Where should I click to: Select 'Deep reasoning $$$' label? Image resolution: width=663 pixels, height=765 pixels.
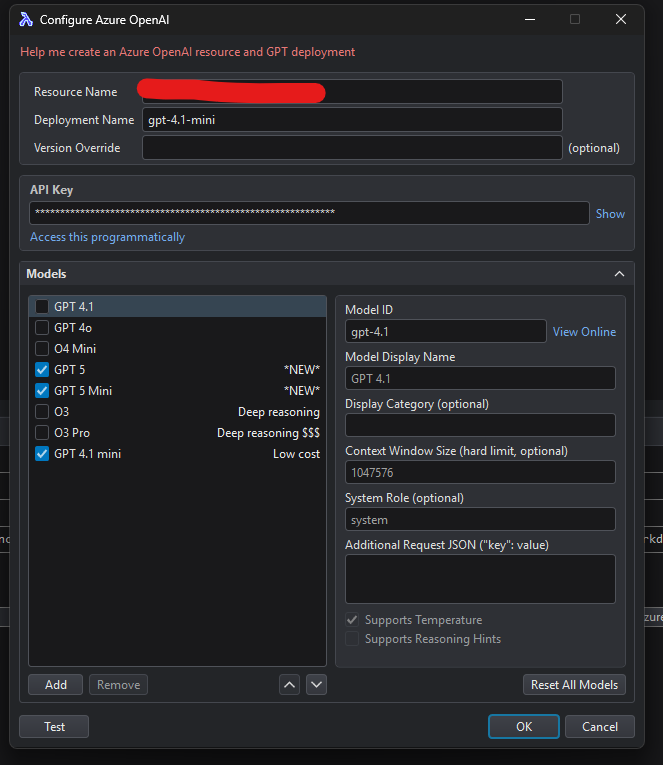(x=268, y=433)
